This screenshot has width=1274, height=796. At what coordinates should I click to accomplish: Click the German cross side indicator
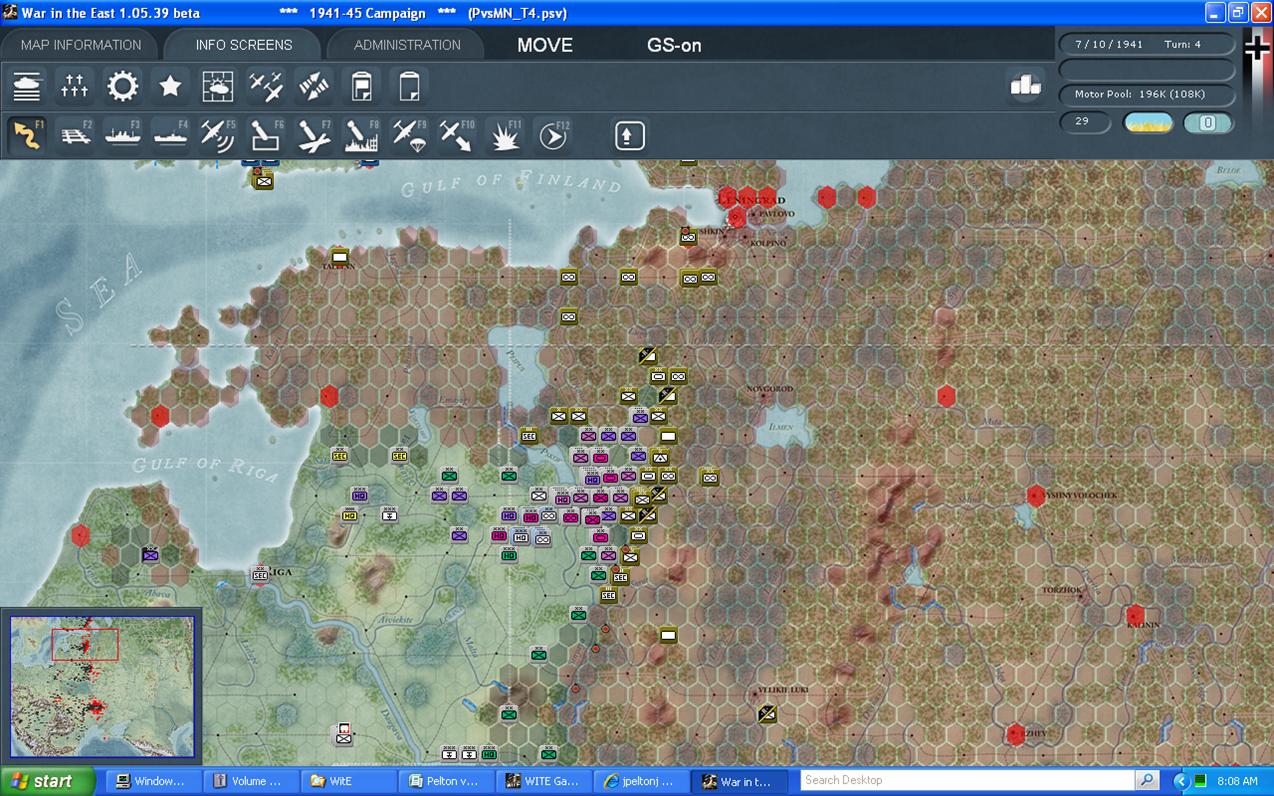tap(1256, 47)
